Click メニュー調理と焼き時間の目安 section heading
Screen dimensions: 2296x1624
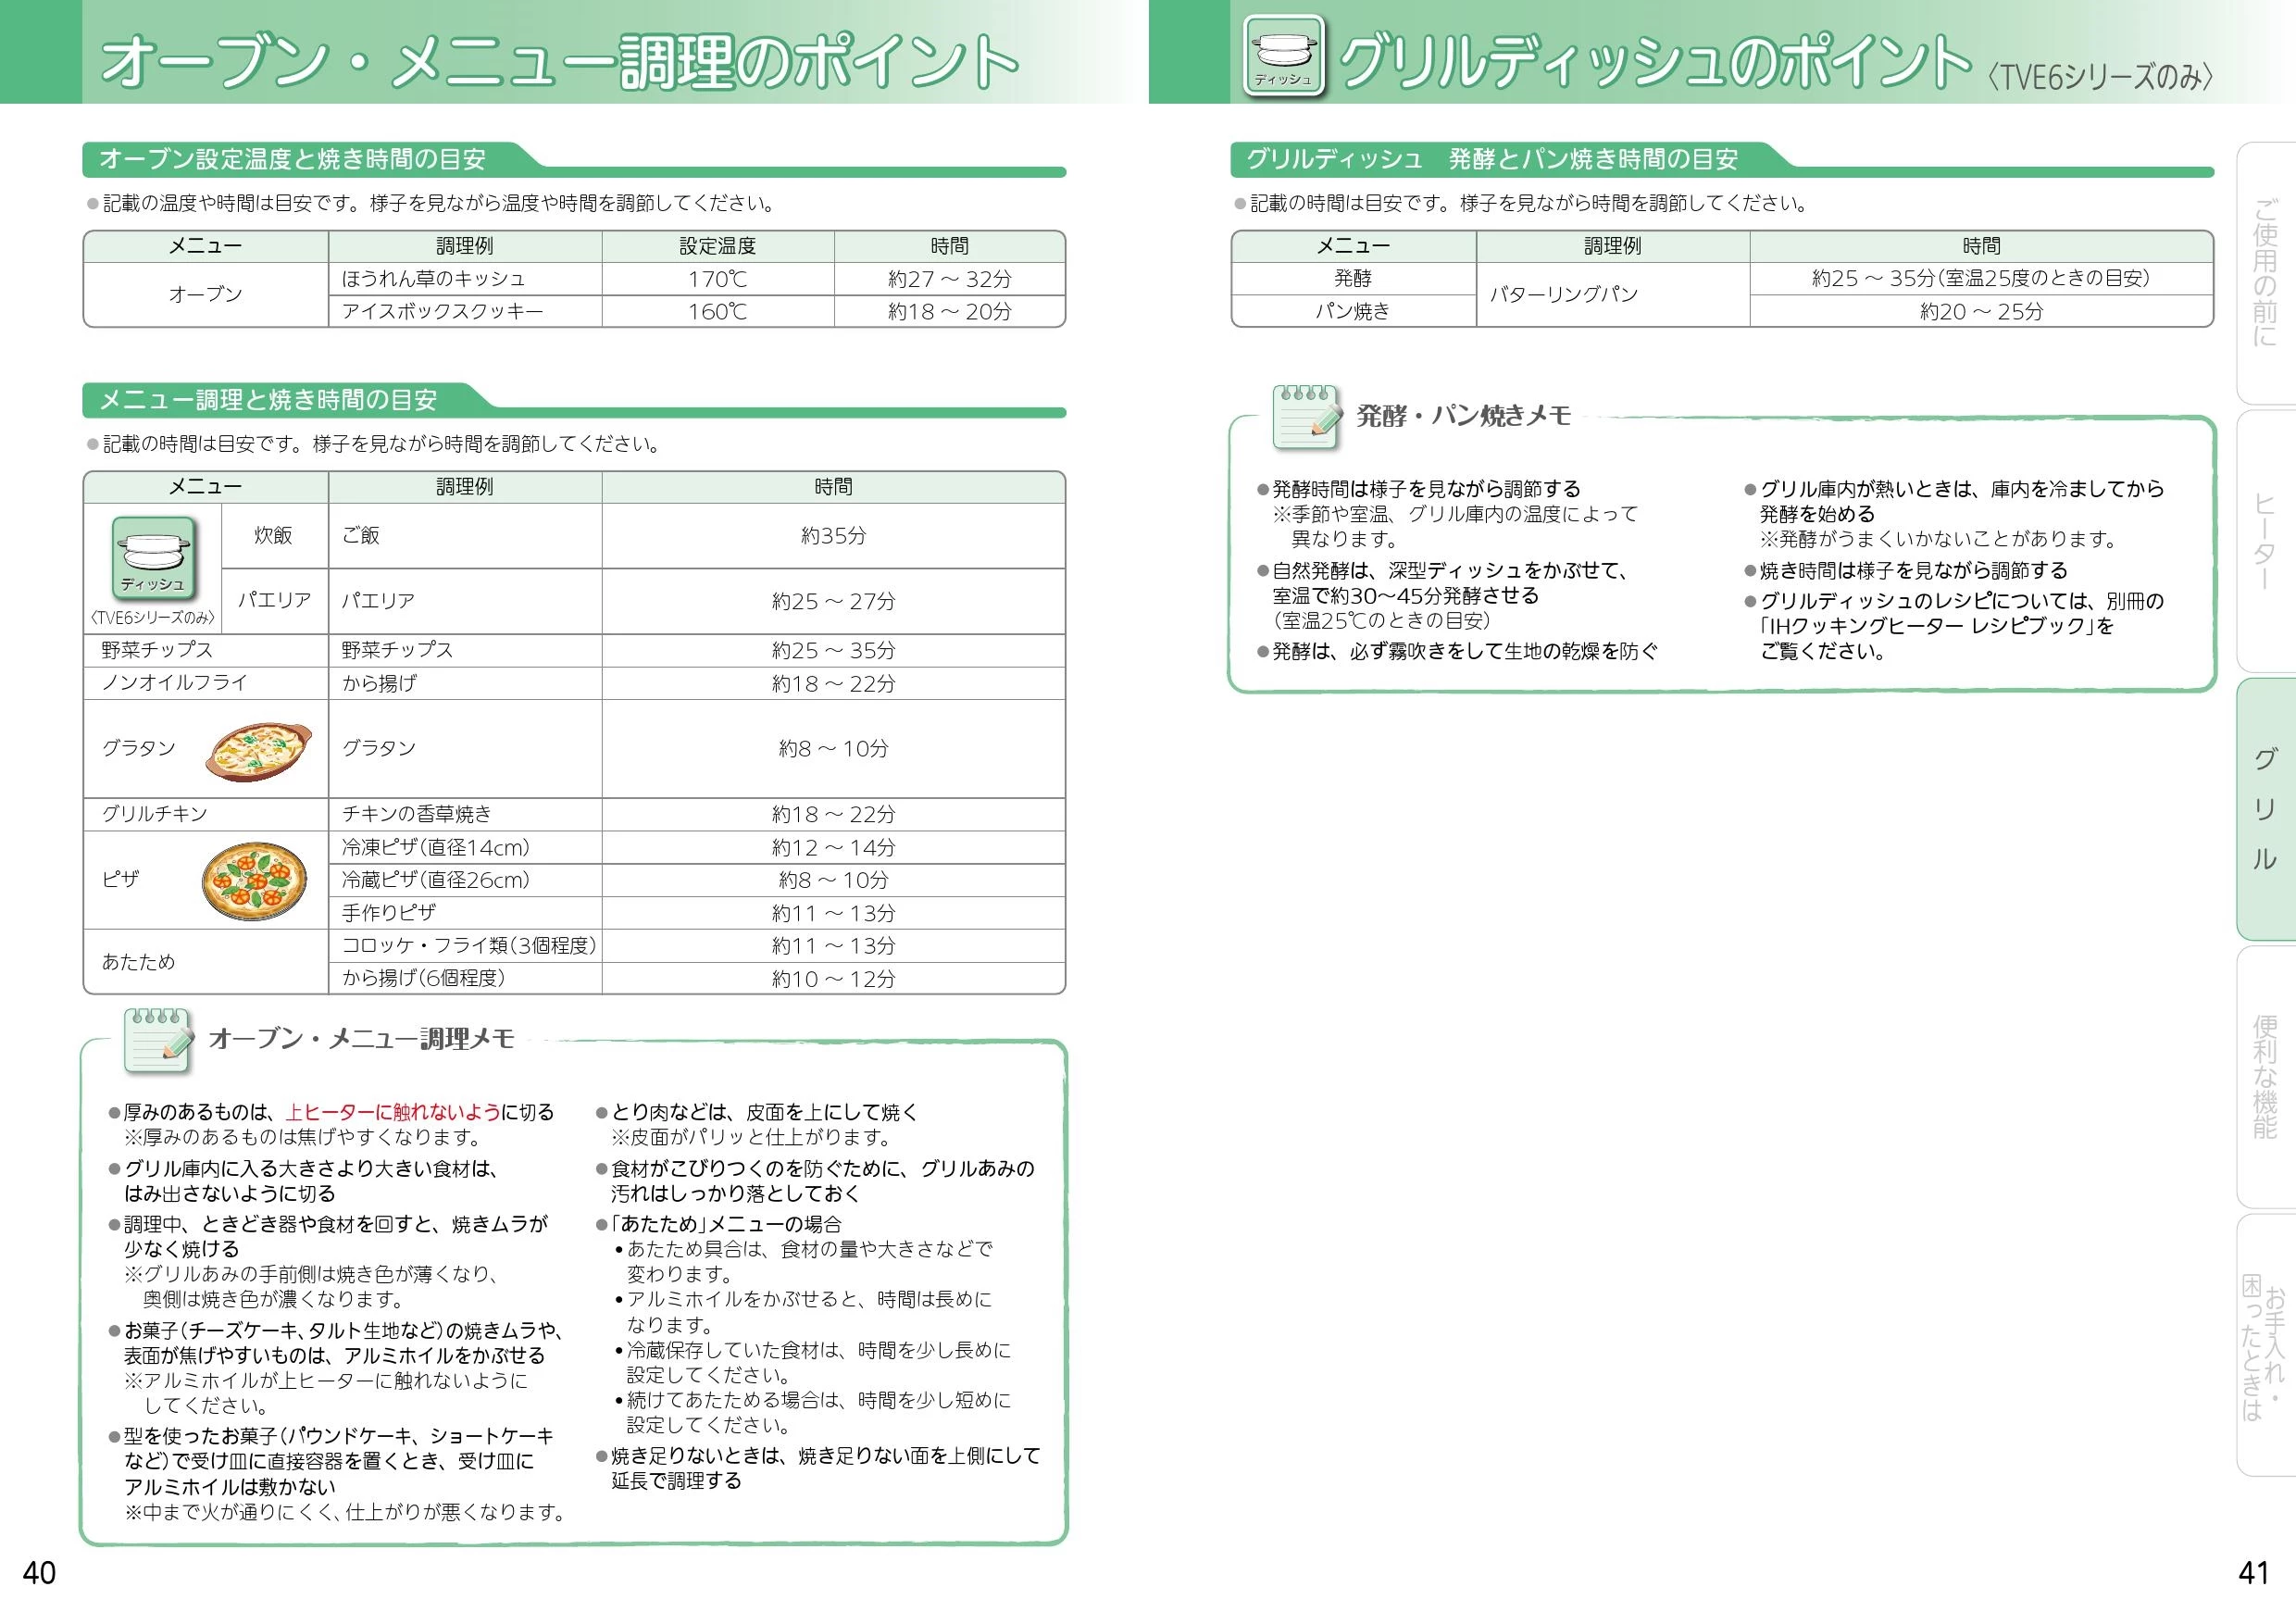[268, 400]
